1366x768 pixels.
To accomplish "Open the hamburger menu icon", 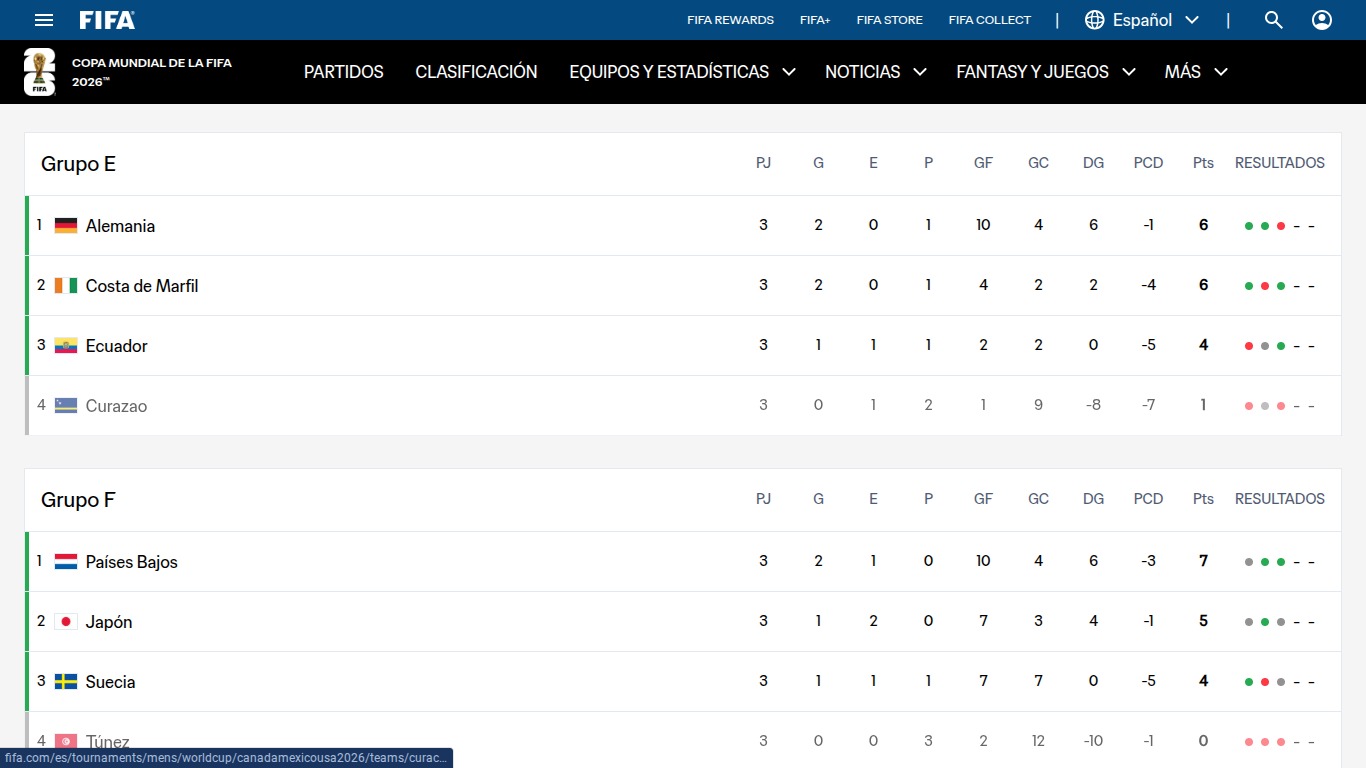I will point(44,20).
